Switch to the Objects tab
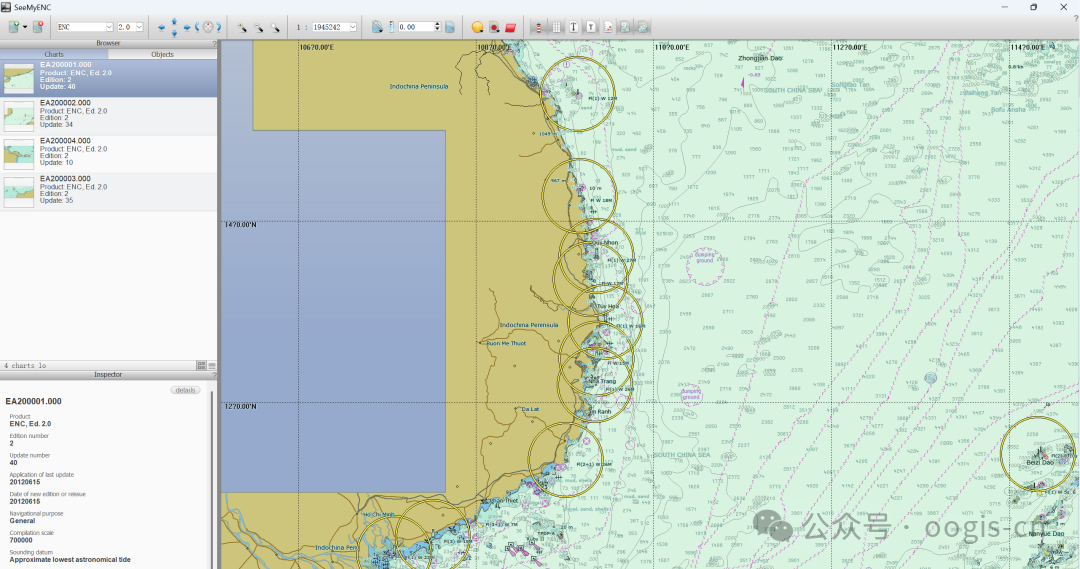Screen dimensions: 1080x569 (163, 54)
